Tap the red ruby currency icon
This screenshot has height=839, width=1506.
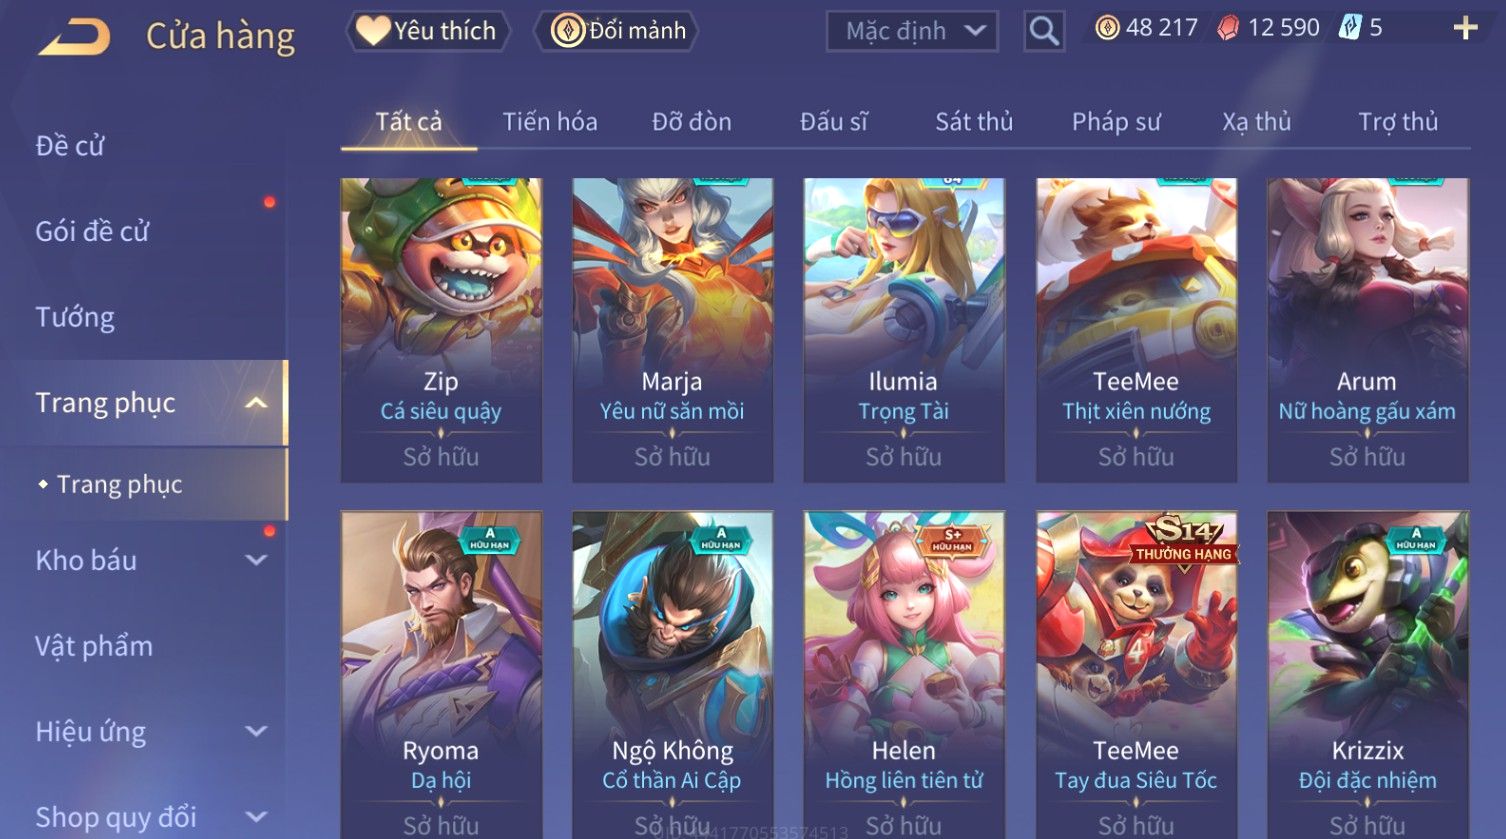click(1227, 28)
